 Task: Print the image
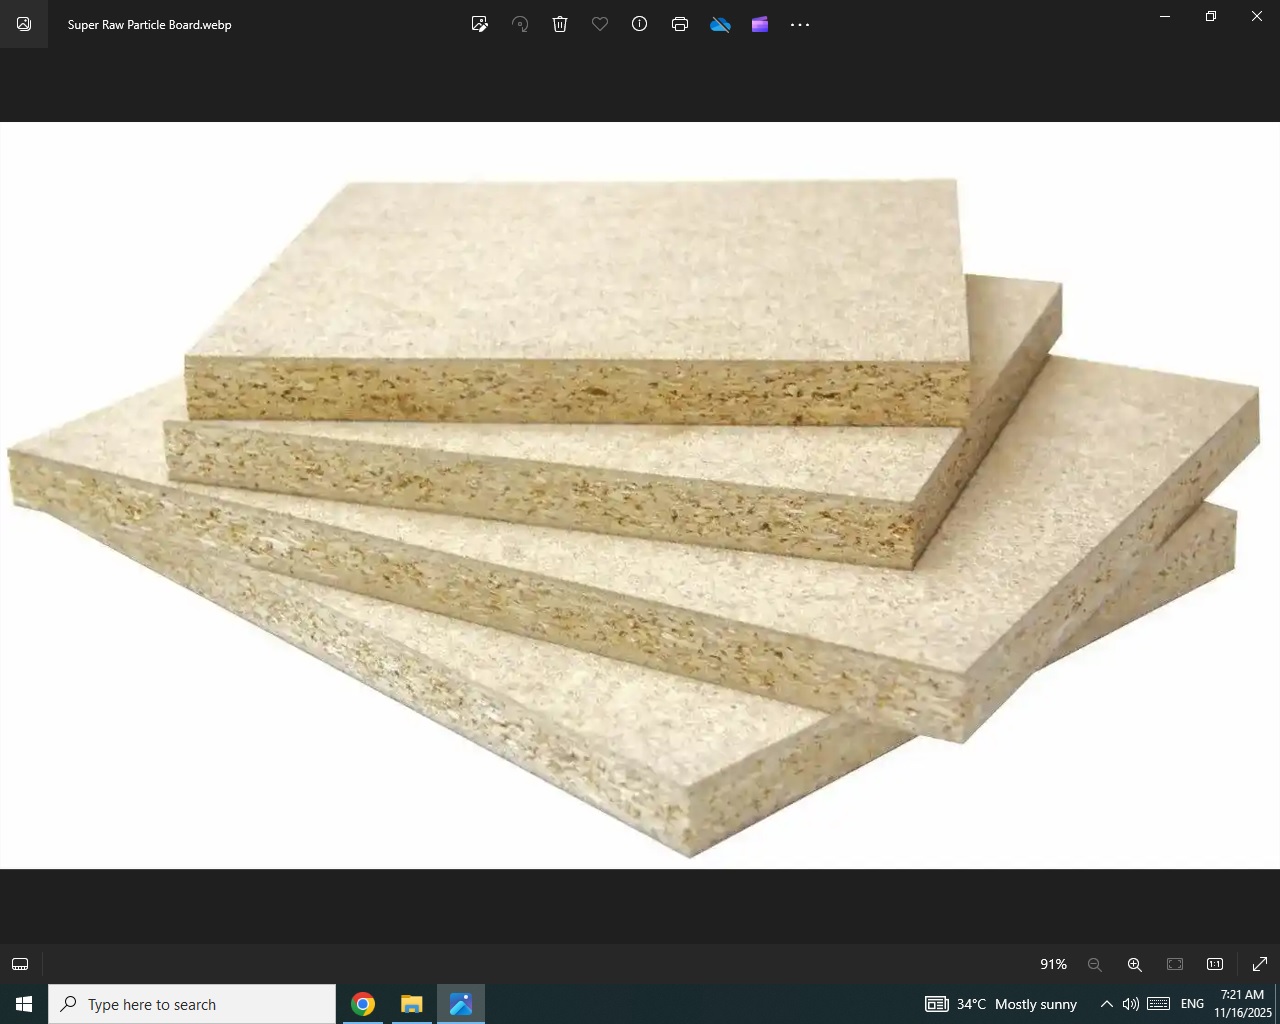(680, 24)
